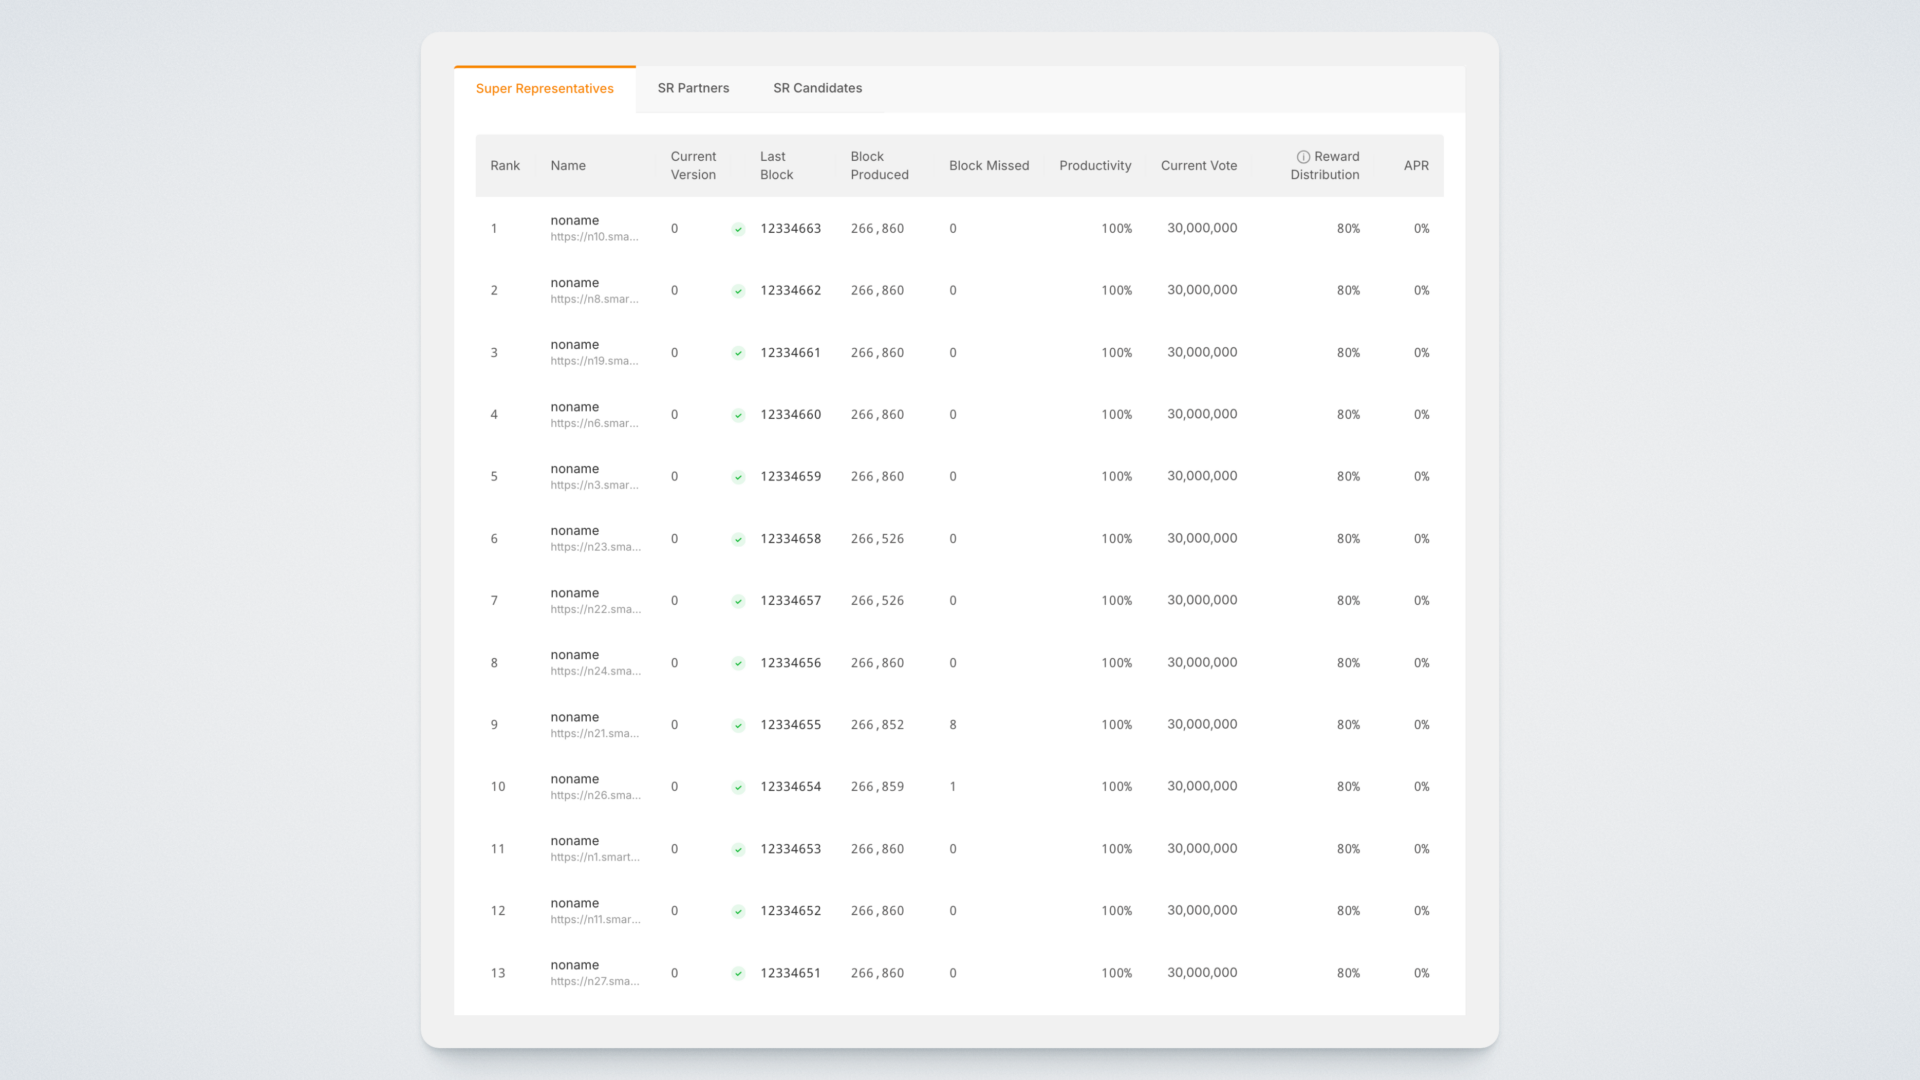Viewport: 1920px width, 1080px height.
Task: Click the noname entry in rank 6
Action: tap(574, 531)
